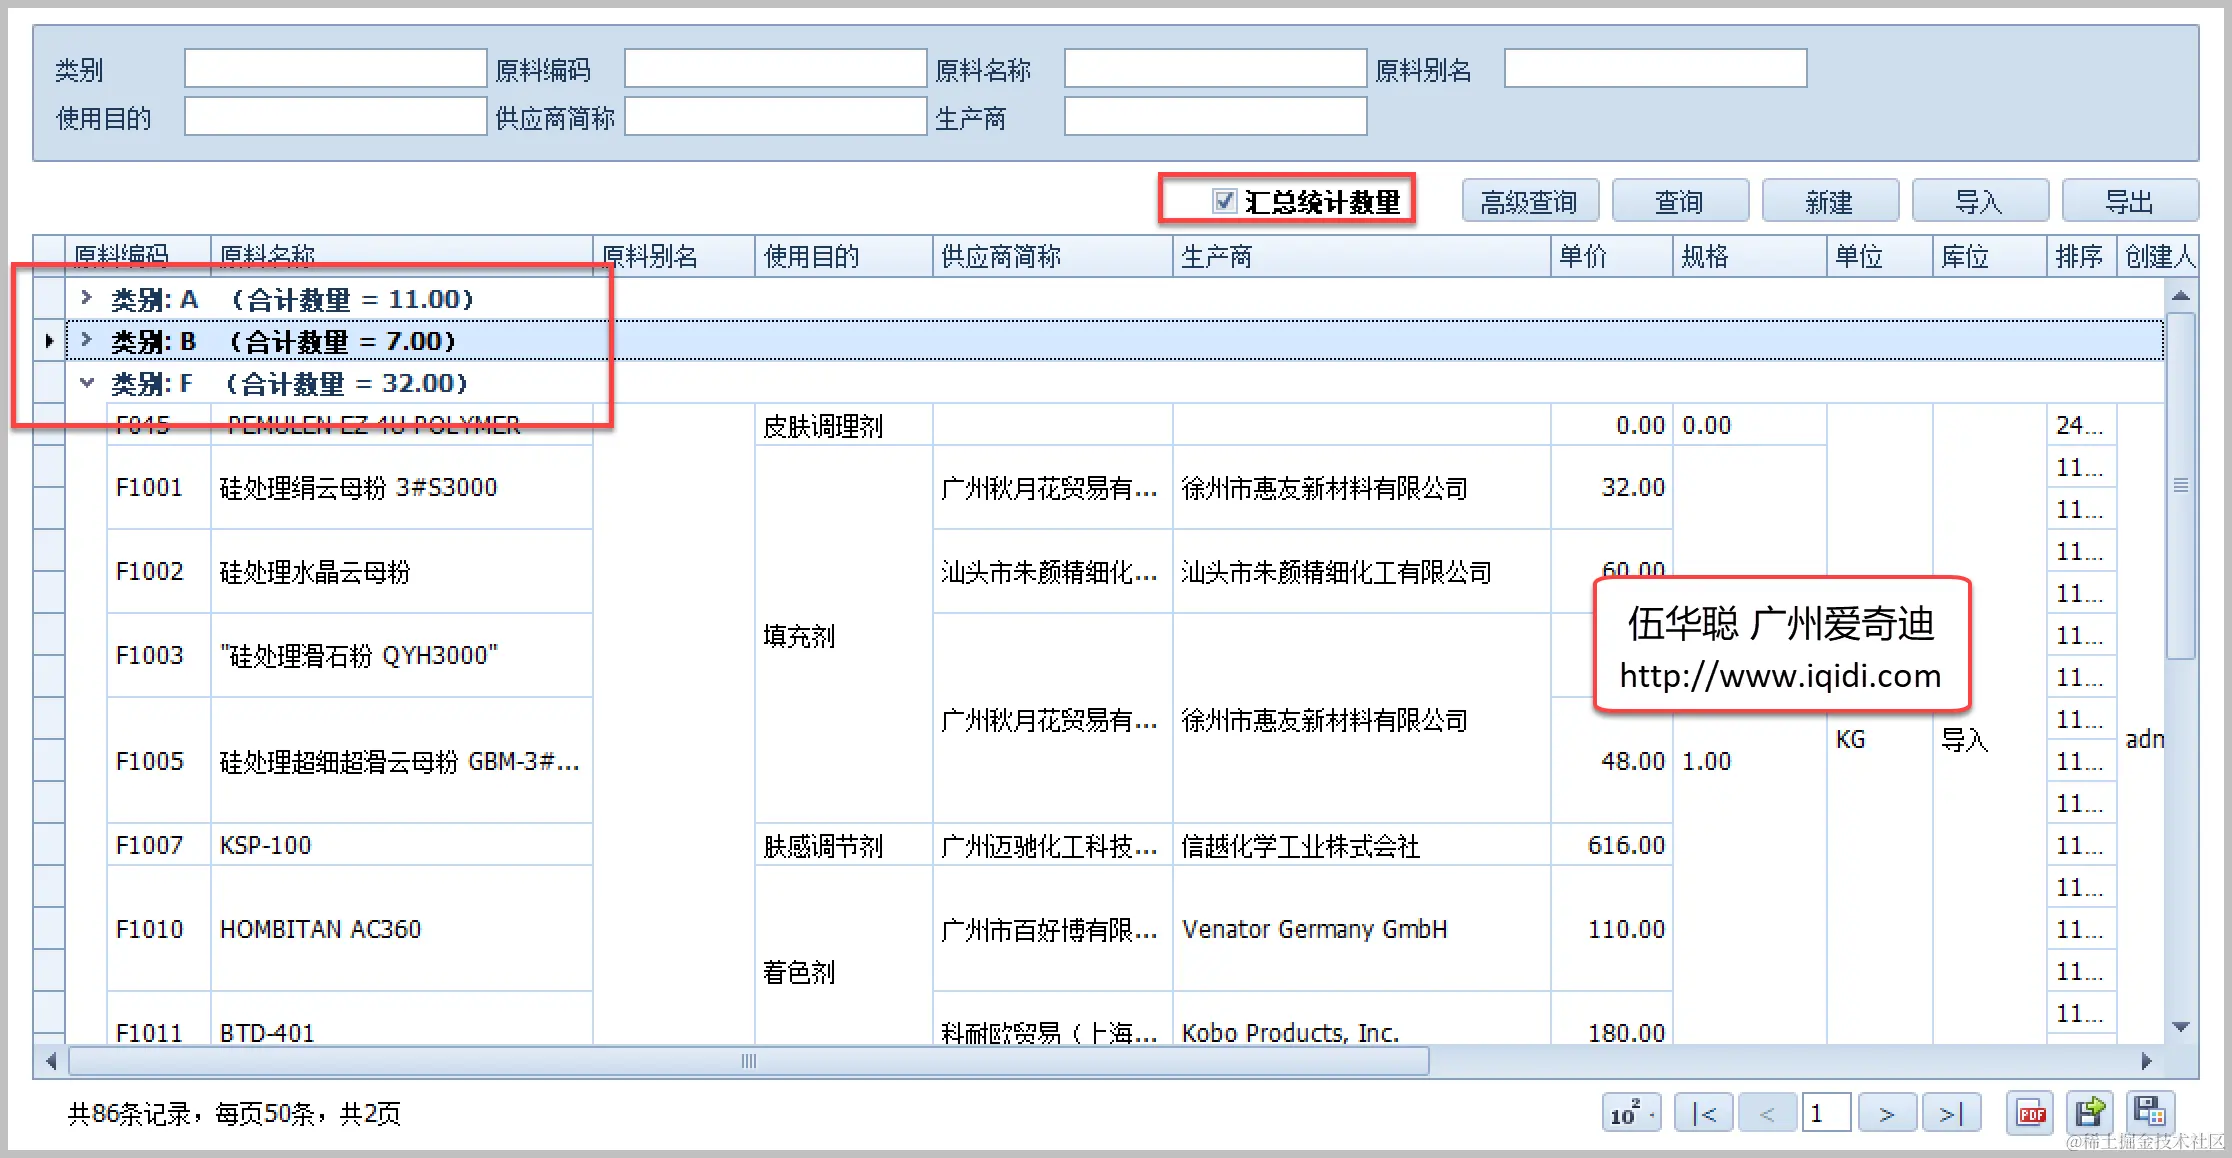Go to the first page of records

1705,1113
